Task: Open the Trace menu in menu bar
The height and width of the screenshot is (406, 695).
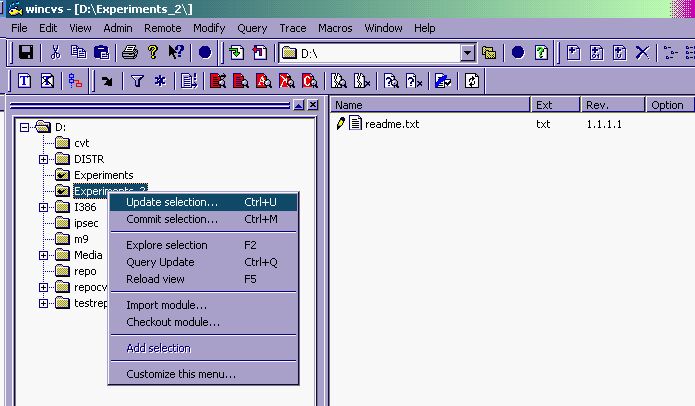Action: click(291, 28)
